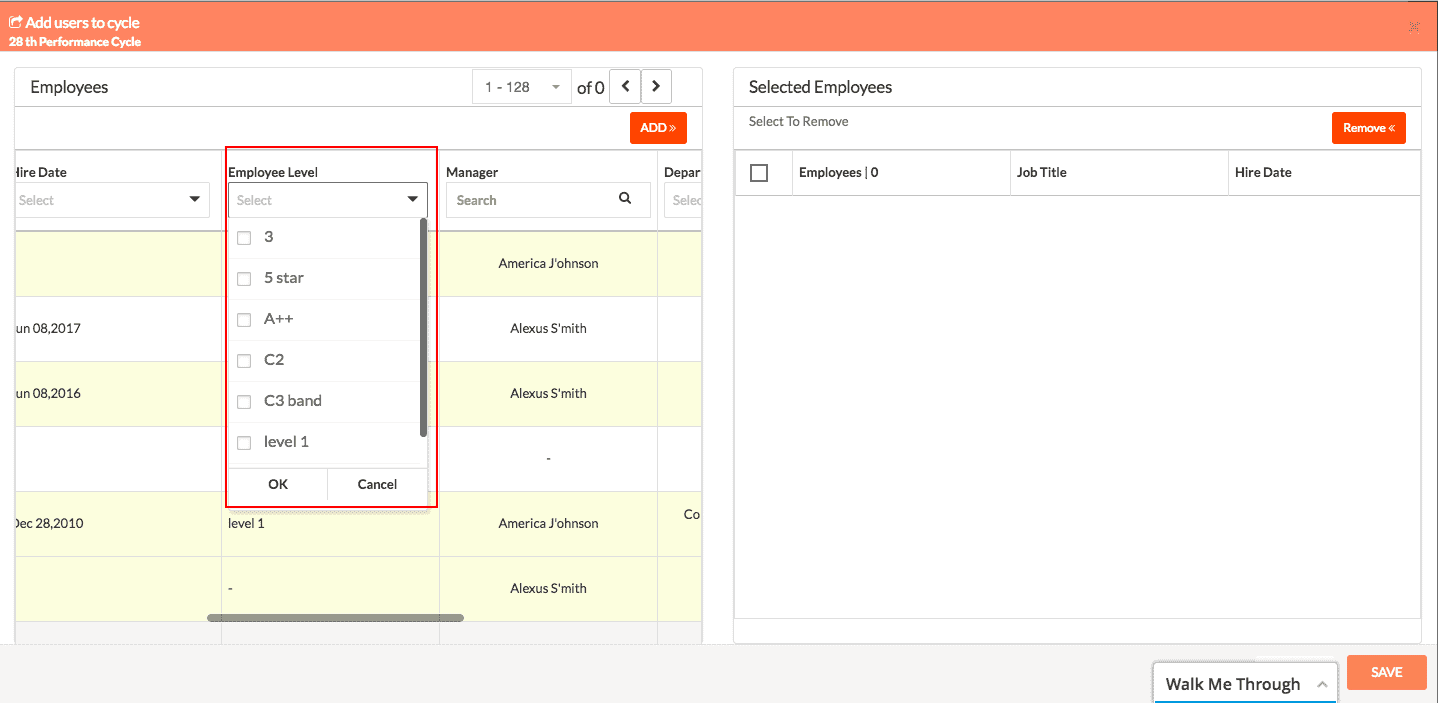Open the Hire Date Select dropdown
The image size is (1438, 703).
tap(111, 200)
